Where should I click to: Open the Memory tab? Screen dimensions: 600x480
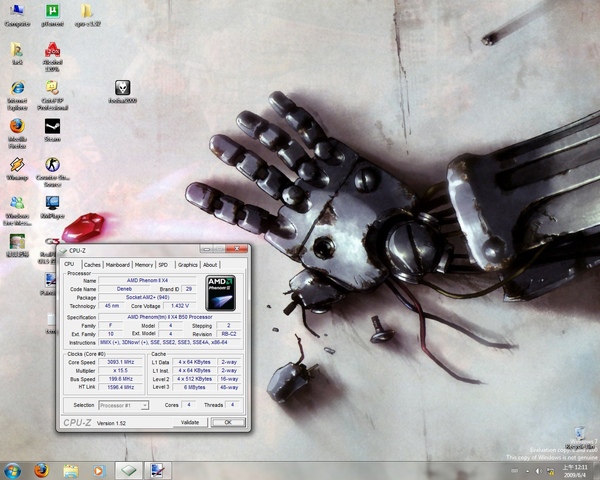click(x=144, y=264)
